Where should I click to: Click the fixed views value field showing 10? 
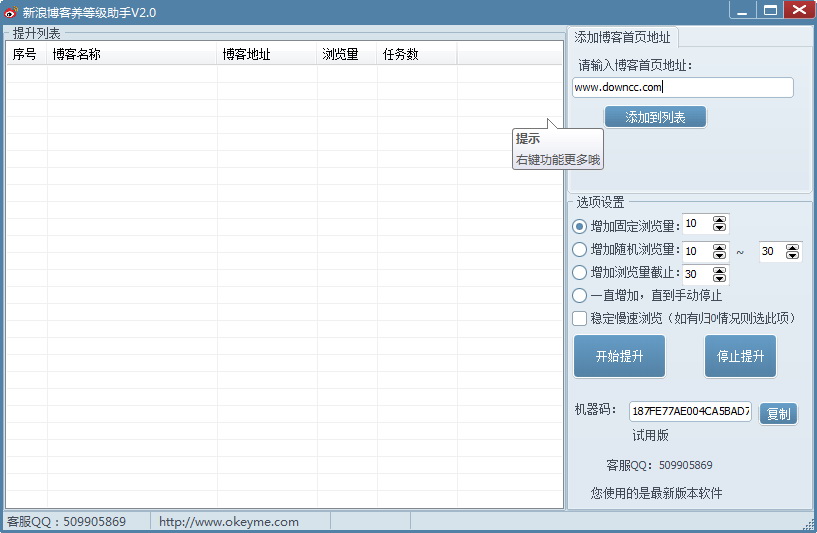[697, 224]
